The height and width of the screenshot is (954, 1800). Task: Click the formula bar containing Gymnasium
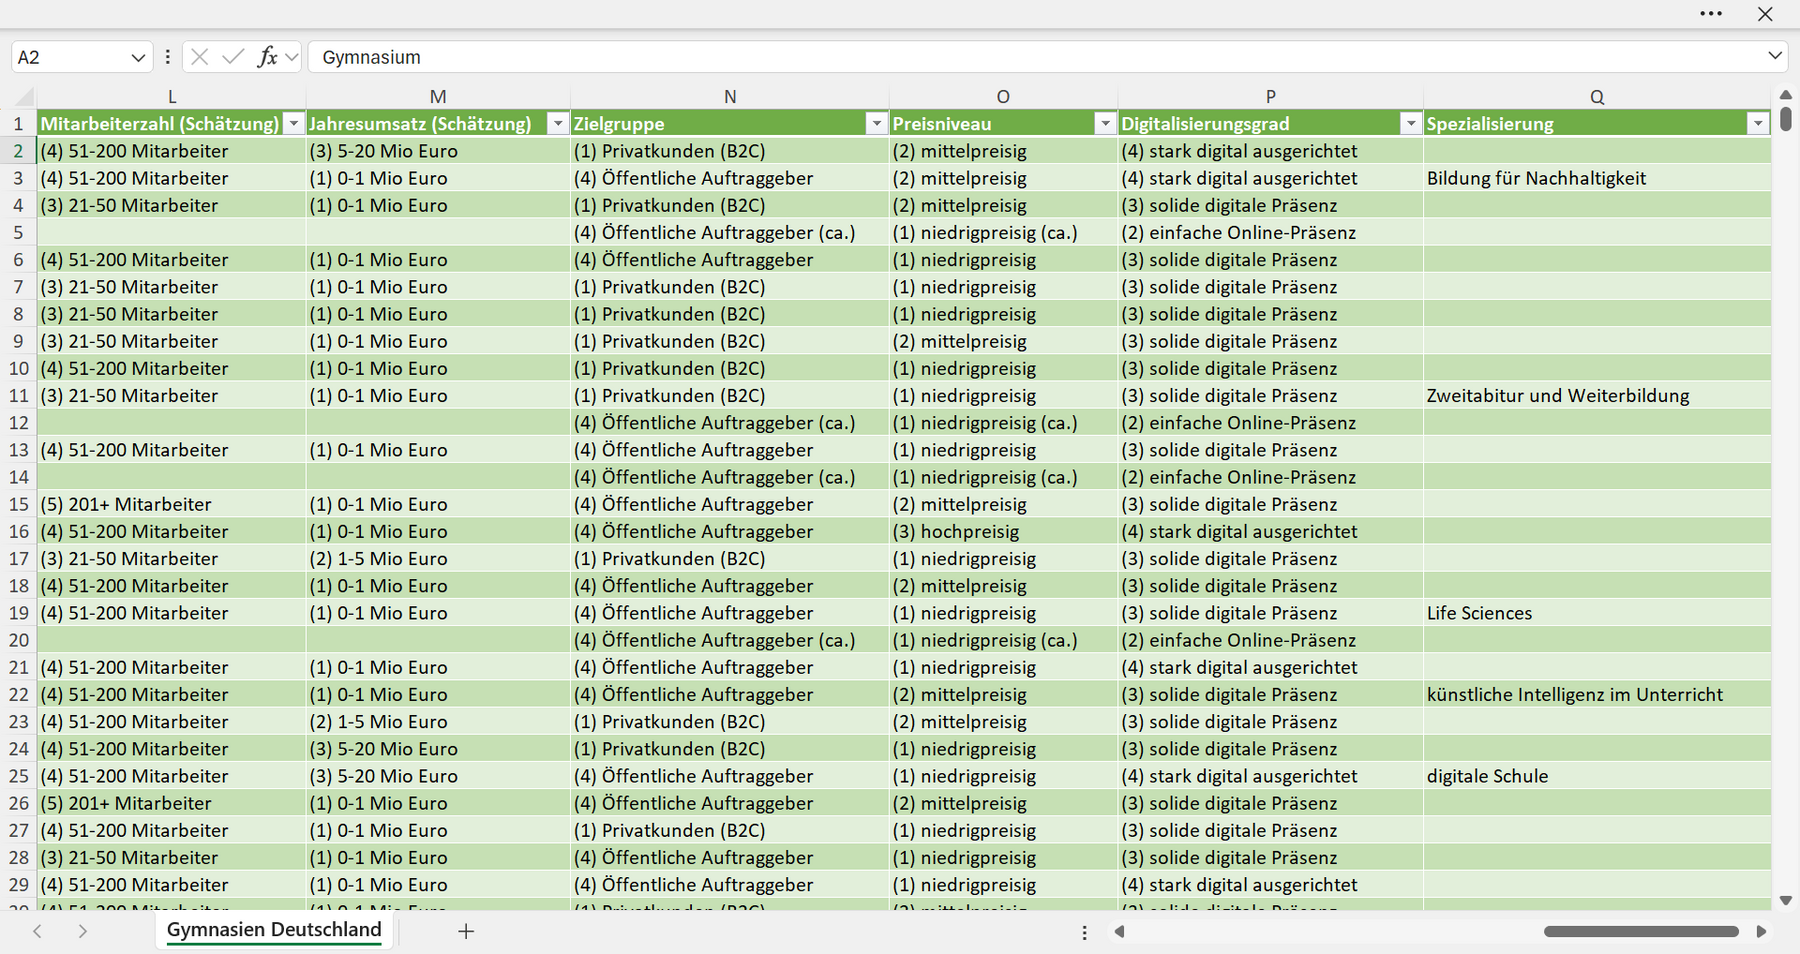tap(1035, 57)
